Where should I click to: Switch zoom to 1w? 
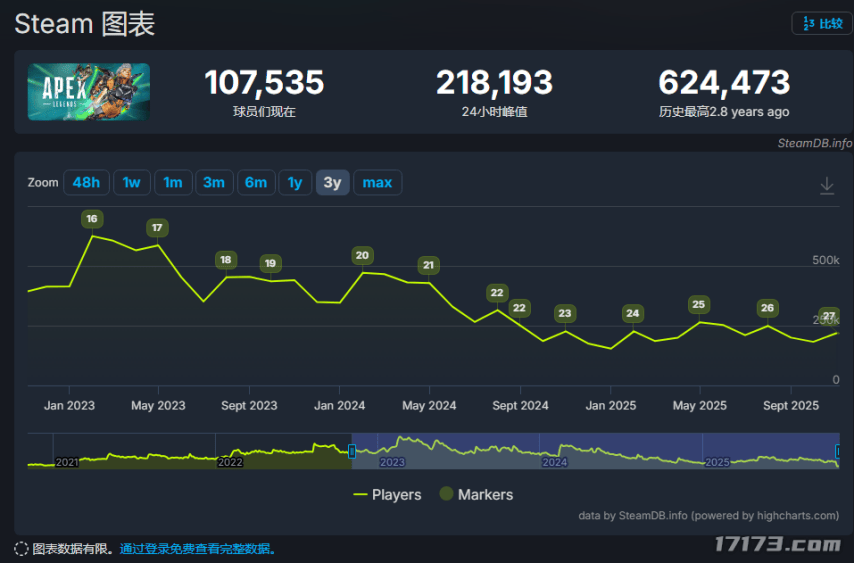click(131, 182)
